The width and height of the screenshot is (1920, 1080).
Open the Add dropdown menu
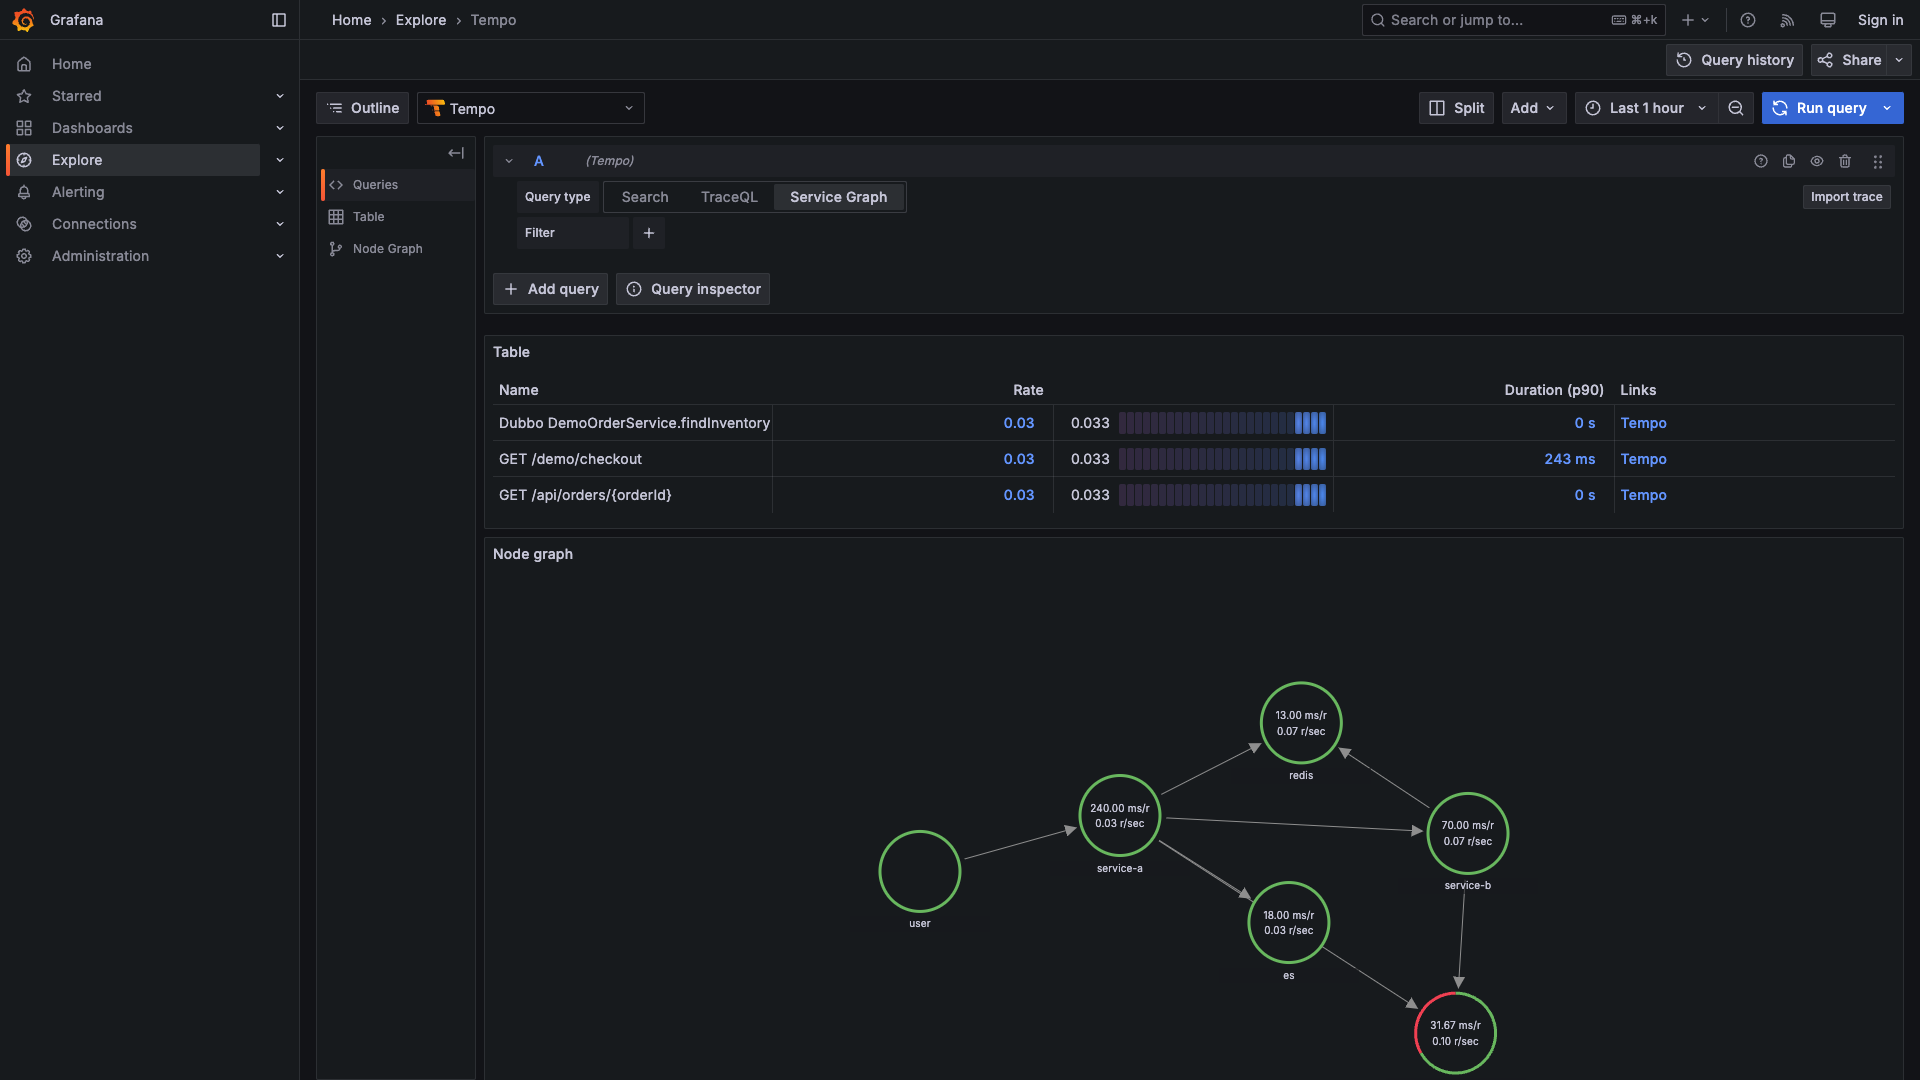(1534, 108)
